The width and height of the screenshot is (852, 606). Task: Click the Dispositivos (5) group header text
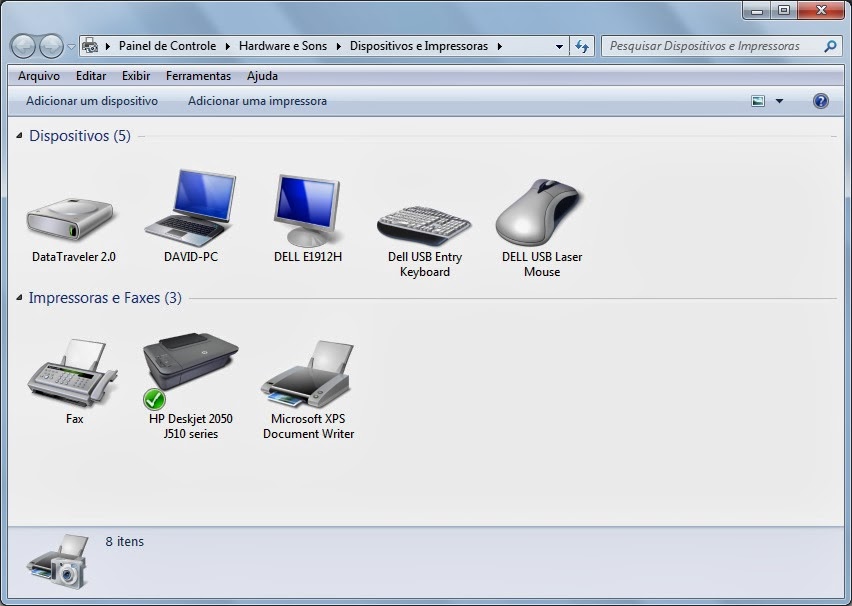click(80, 135)
